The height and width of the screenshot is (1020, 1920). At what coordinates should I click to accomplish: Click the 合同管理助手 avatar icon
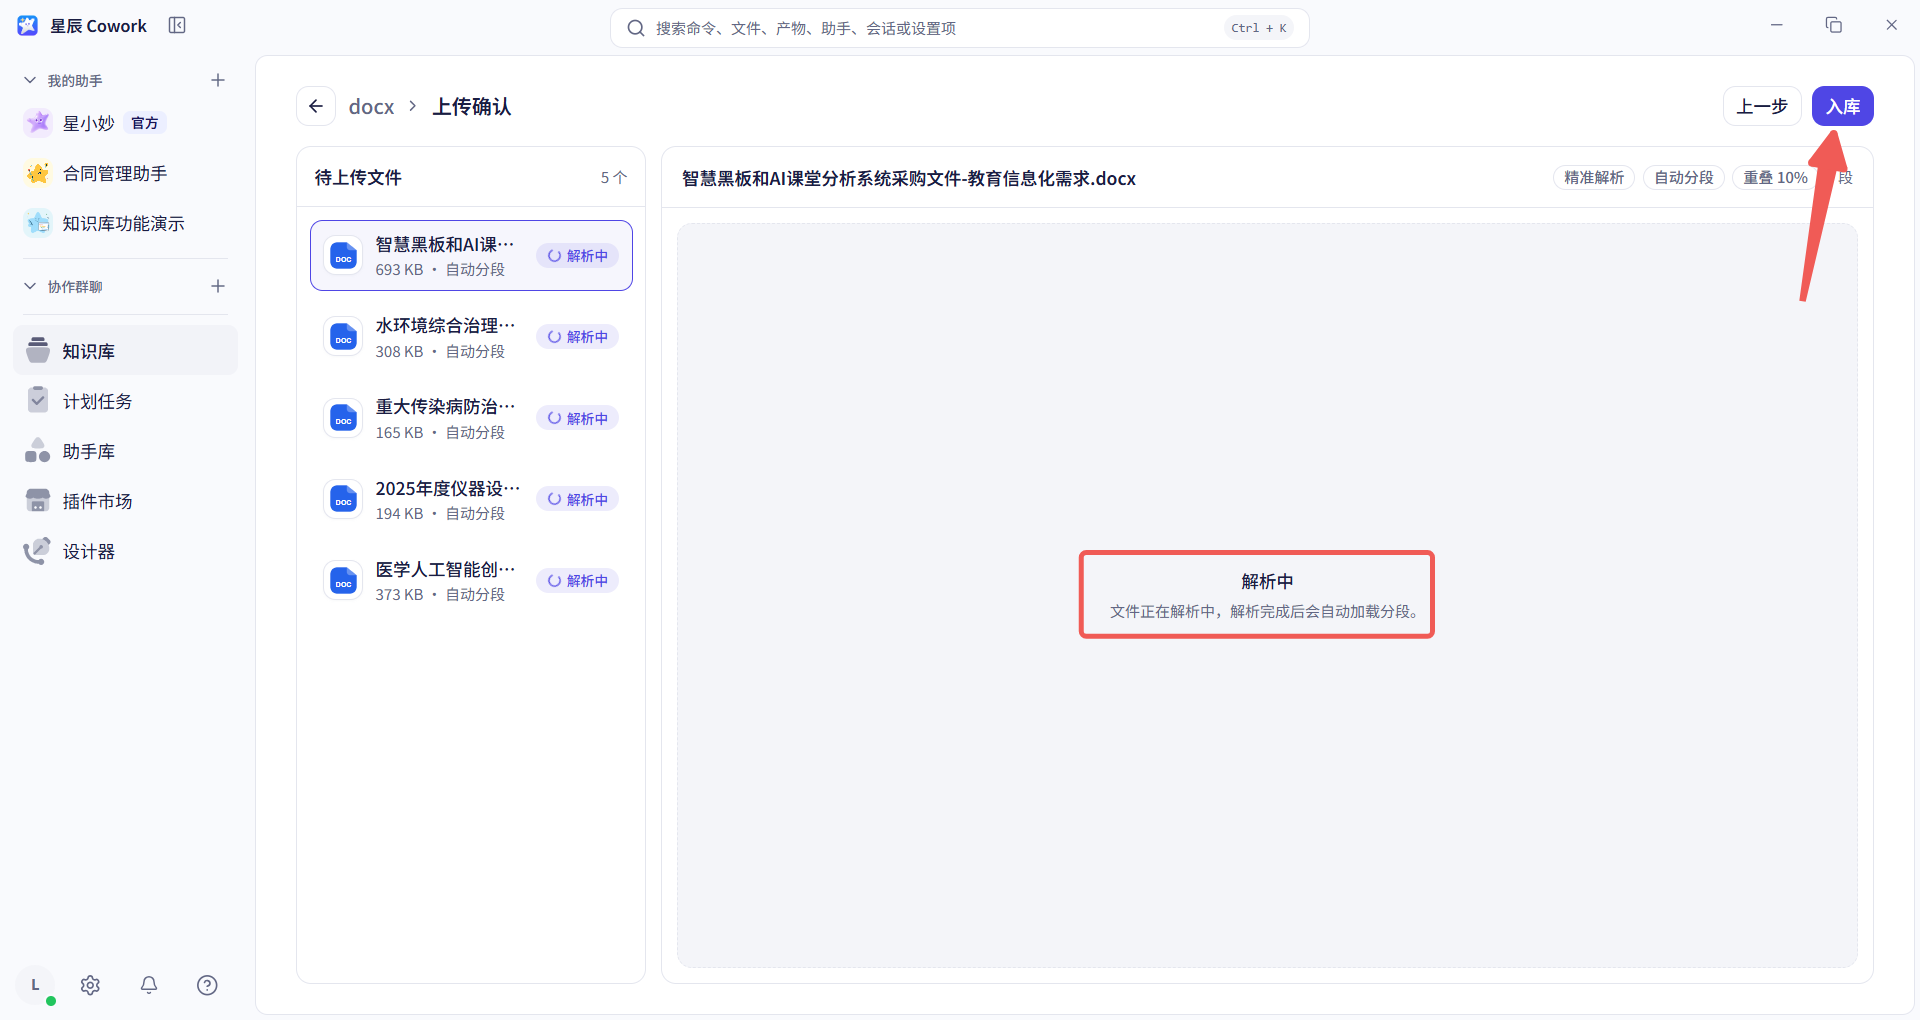(x=38, y=173)
